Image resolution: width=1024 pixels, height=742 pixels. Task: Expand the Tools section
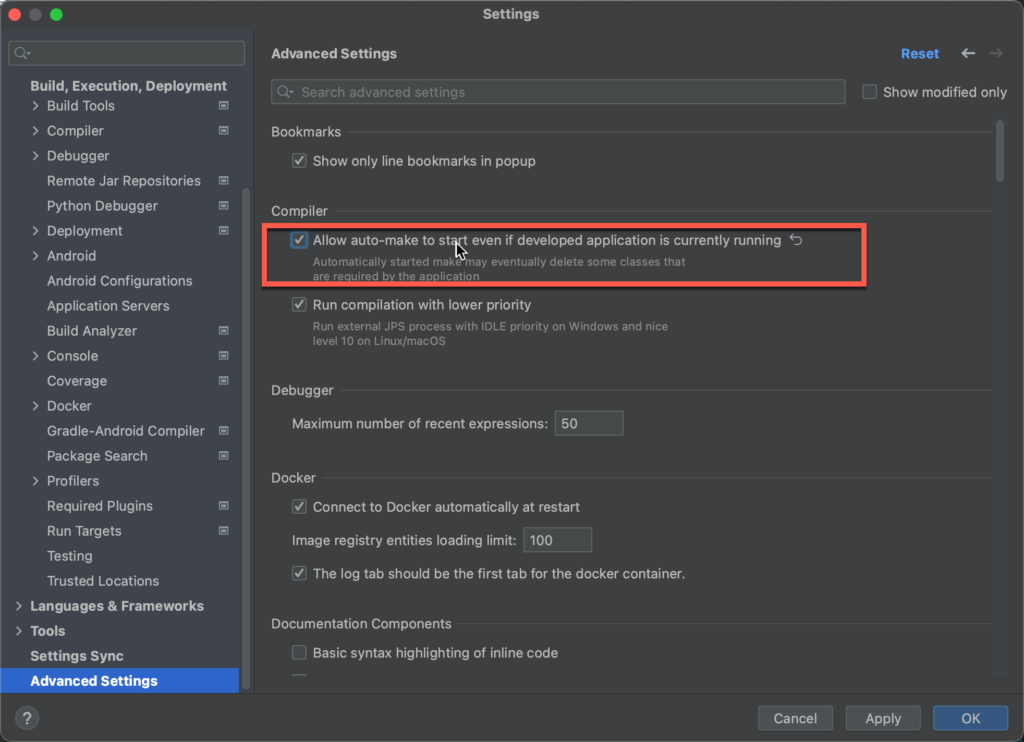pyautogui.click(x=19, y=631)
